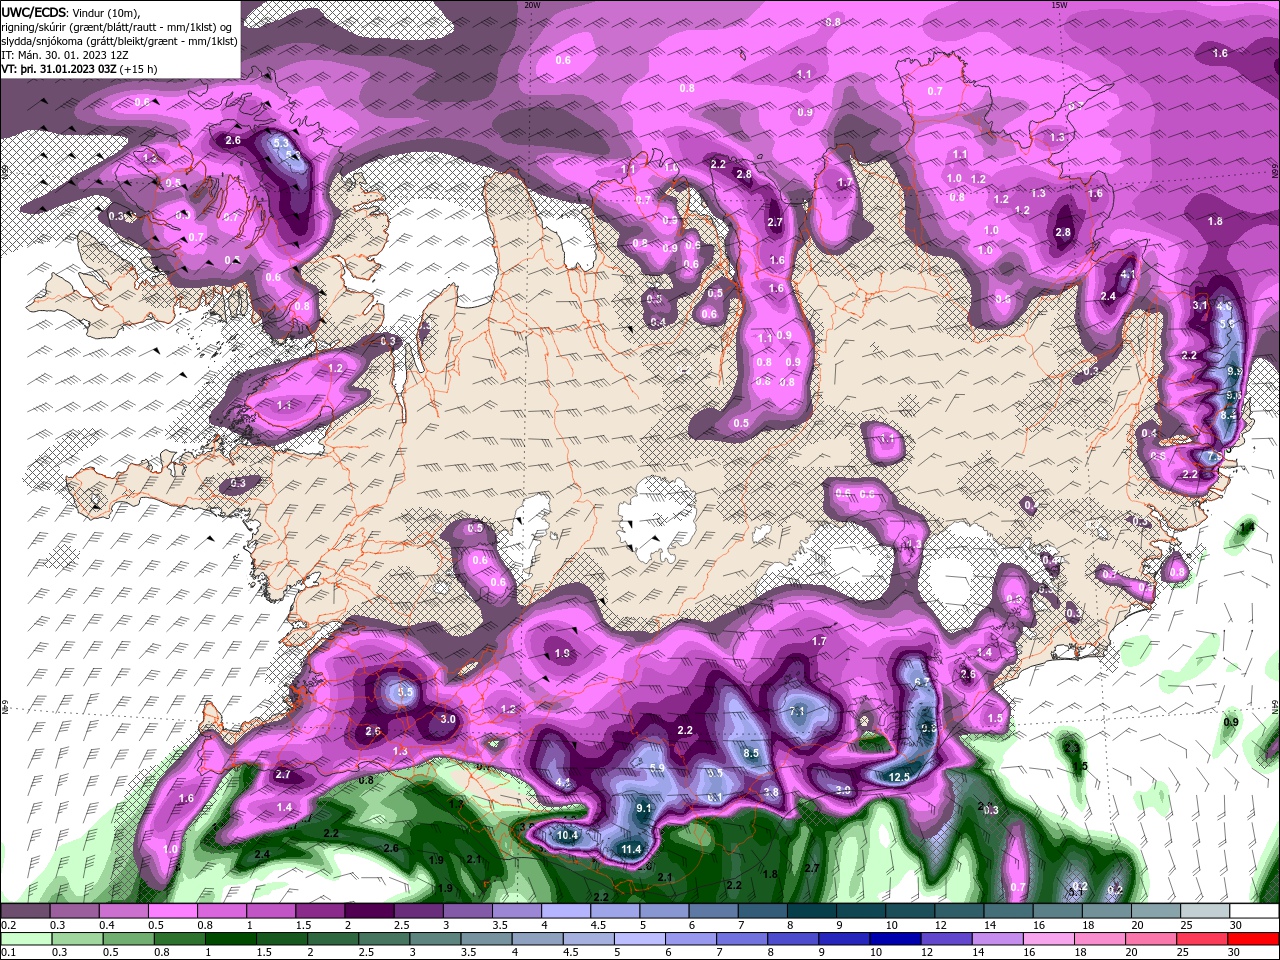This screenshot has height=960, width=1280.
Task: Click the 3.8 value label on the map
Action: 771,793
